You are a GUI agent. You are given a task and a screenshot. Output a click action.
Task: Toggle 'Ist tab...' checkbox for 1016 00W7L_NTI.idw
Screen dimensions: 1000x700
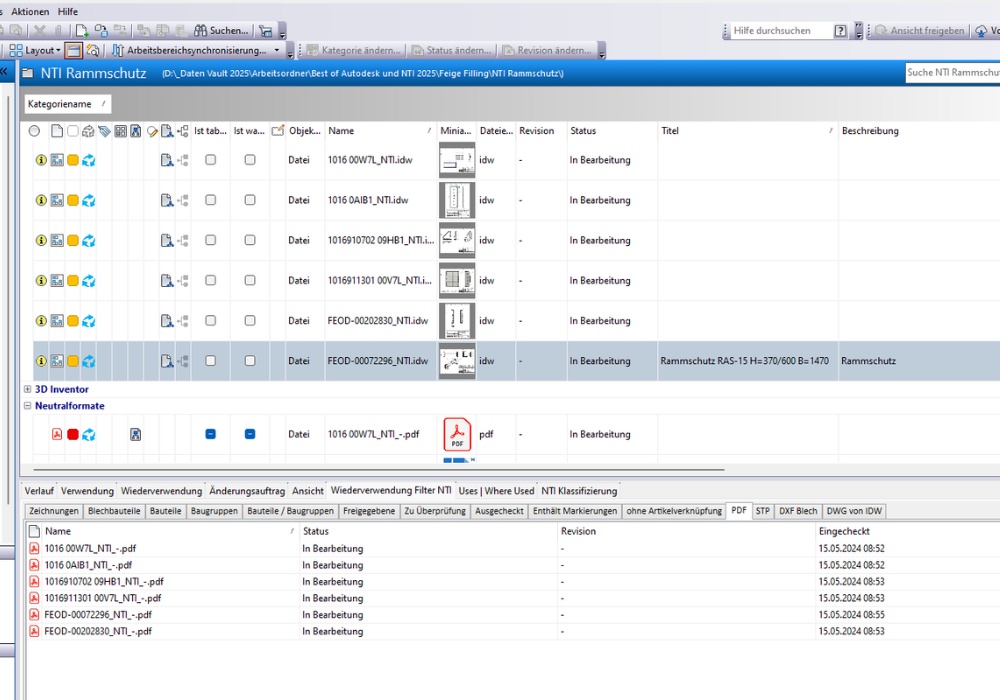click(x=210, y=160)
